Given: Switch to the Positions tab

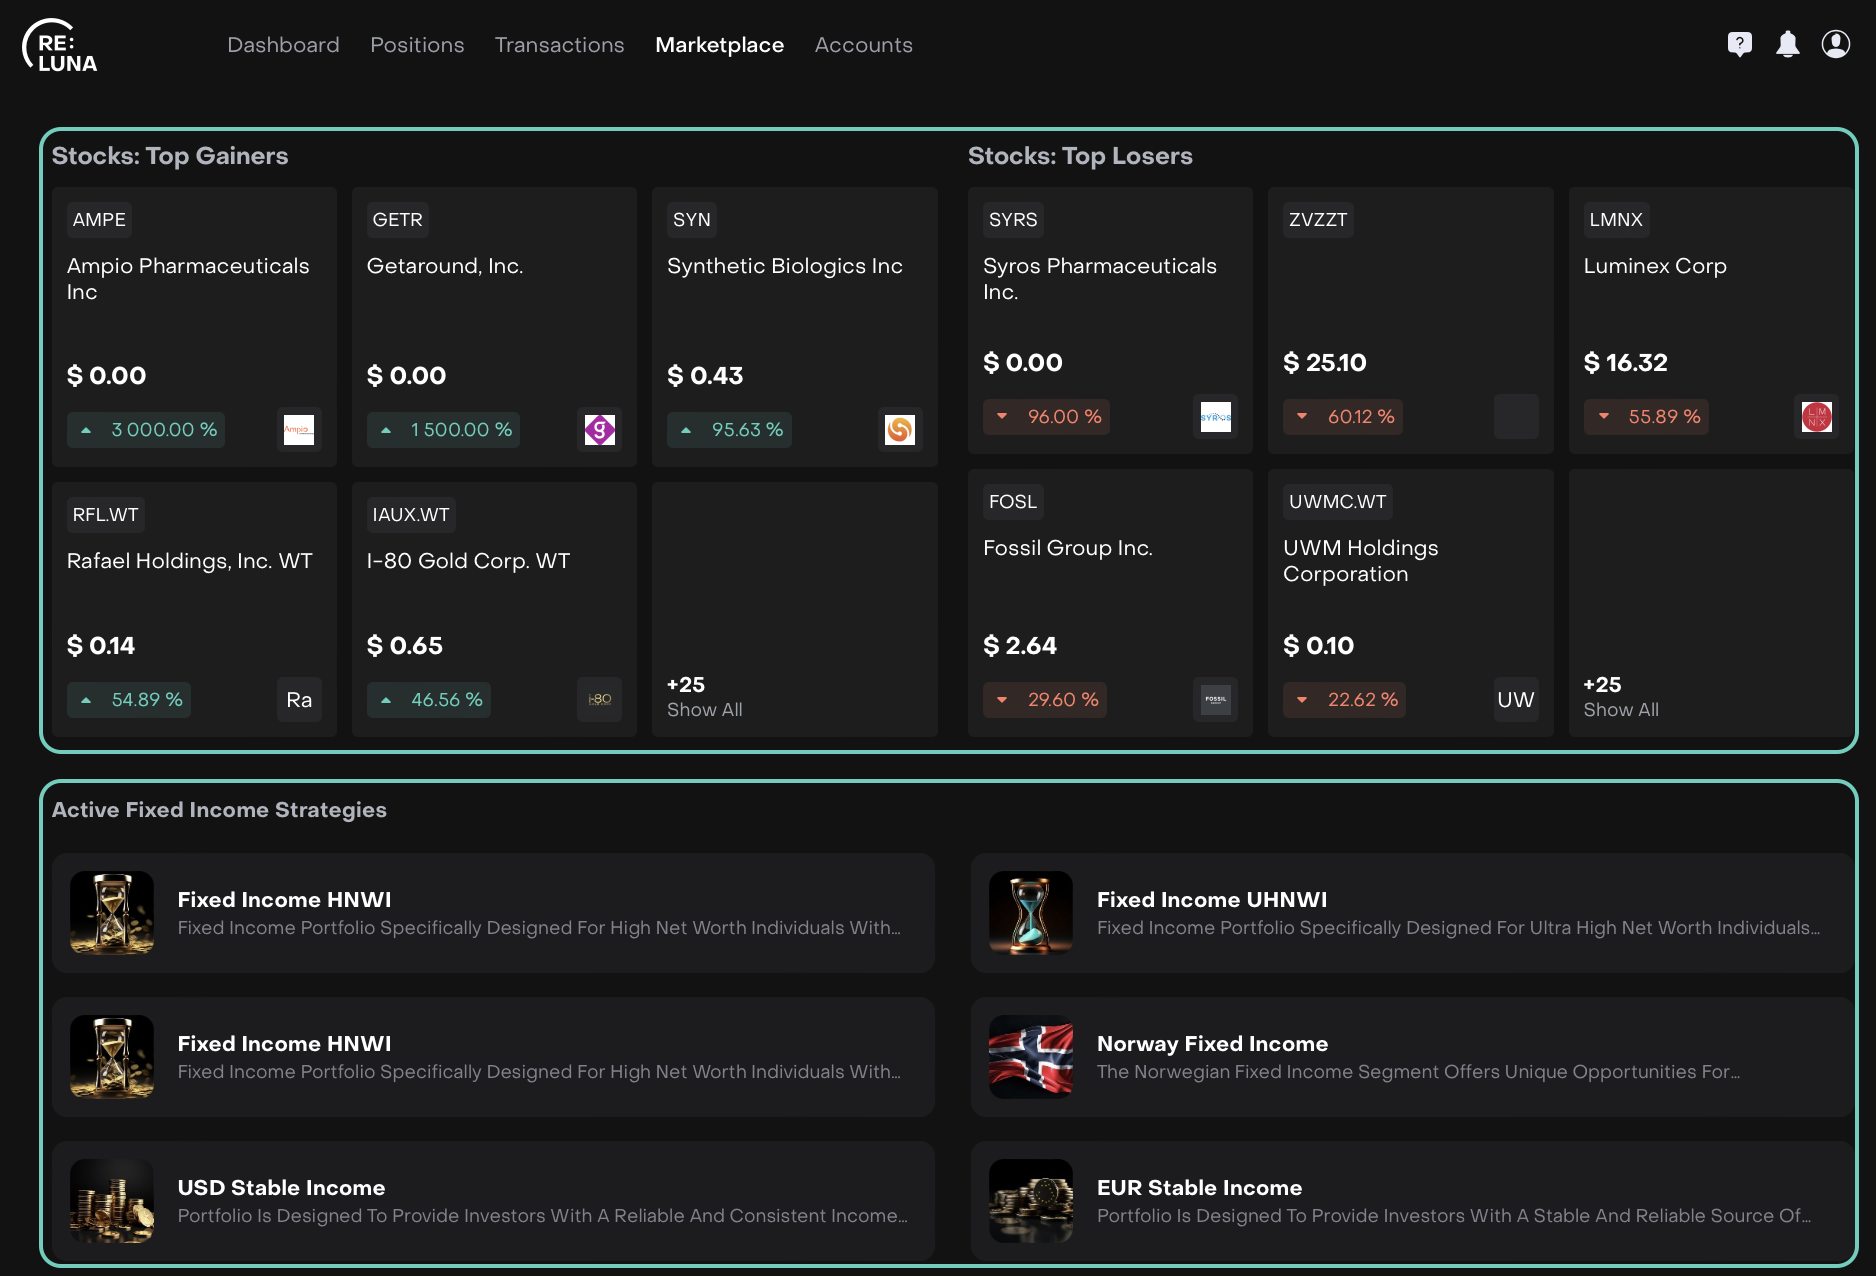Looking at the screenshot, I should 417,45.
